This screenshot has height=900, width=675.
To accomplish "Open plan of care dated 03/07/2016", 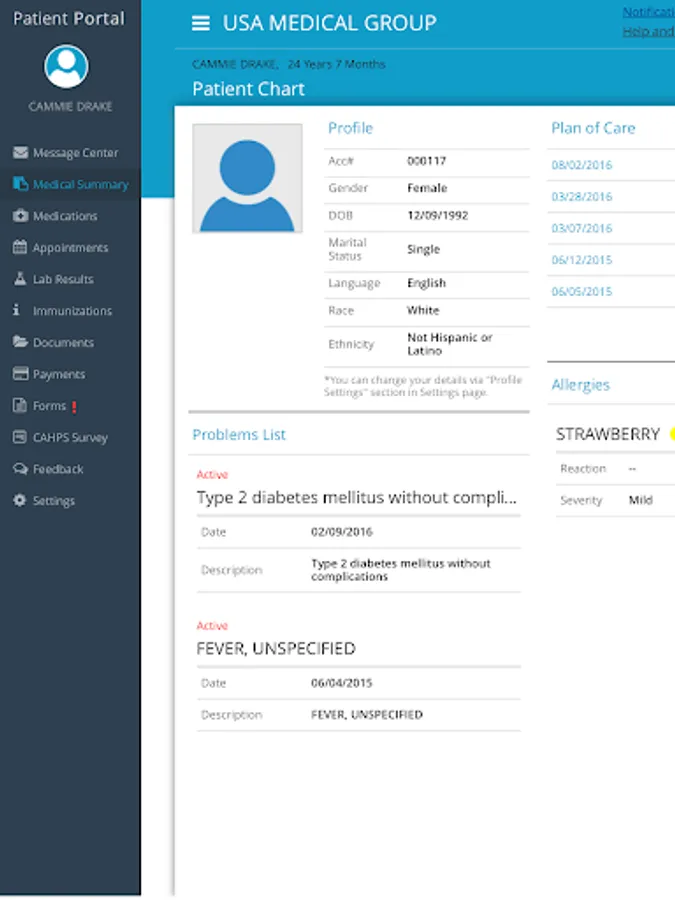I will (x=581, y=228).
